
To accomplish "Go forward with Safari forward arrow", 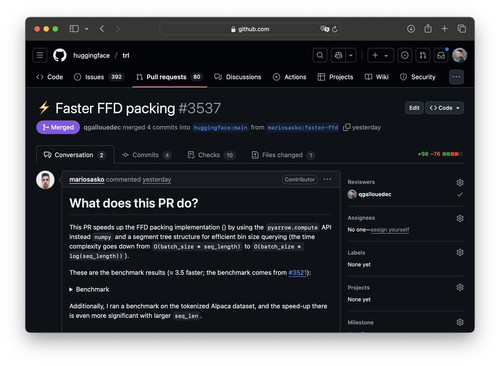I will click(x=118, y=29).
